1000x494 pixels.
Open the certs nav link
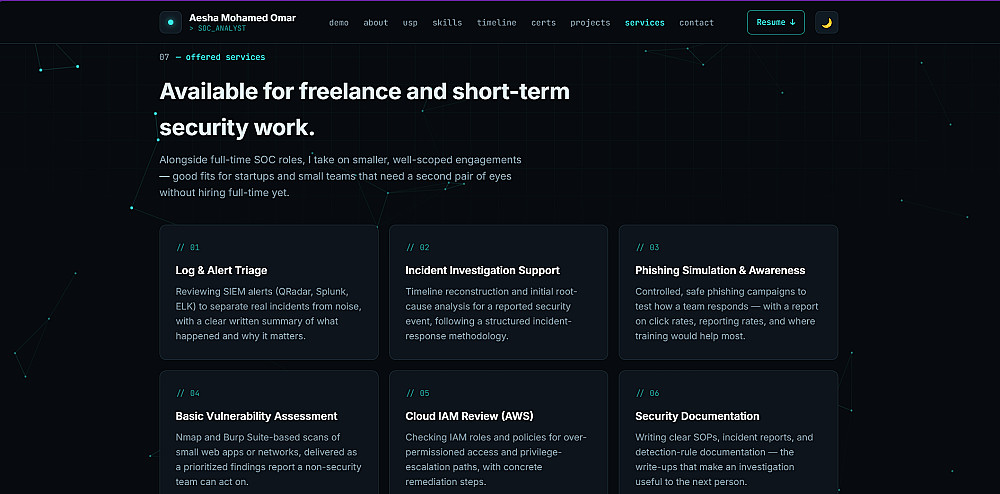(x=543, y=23)
